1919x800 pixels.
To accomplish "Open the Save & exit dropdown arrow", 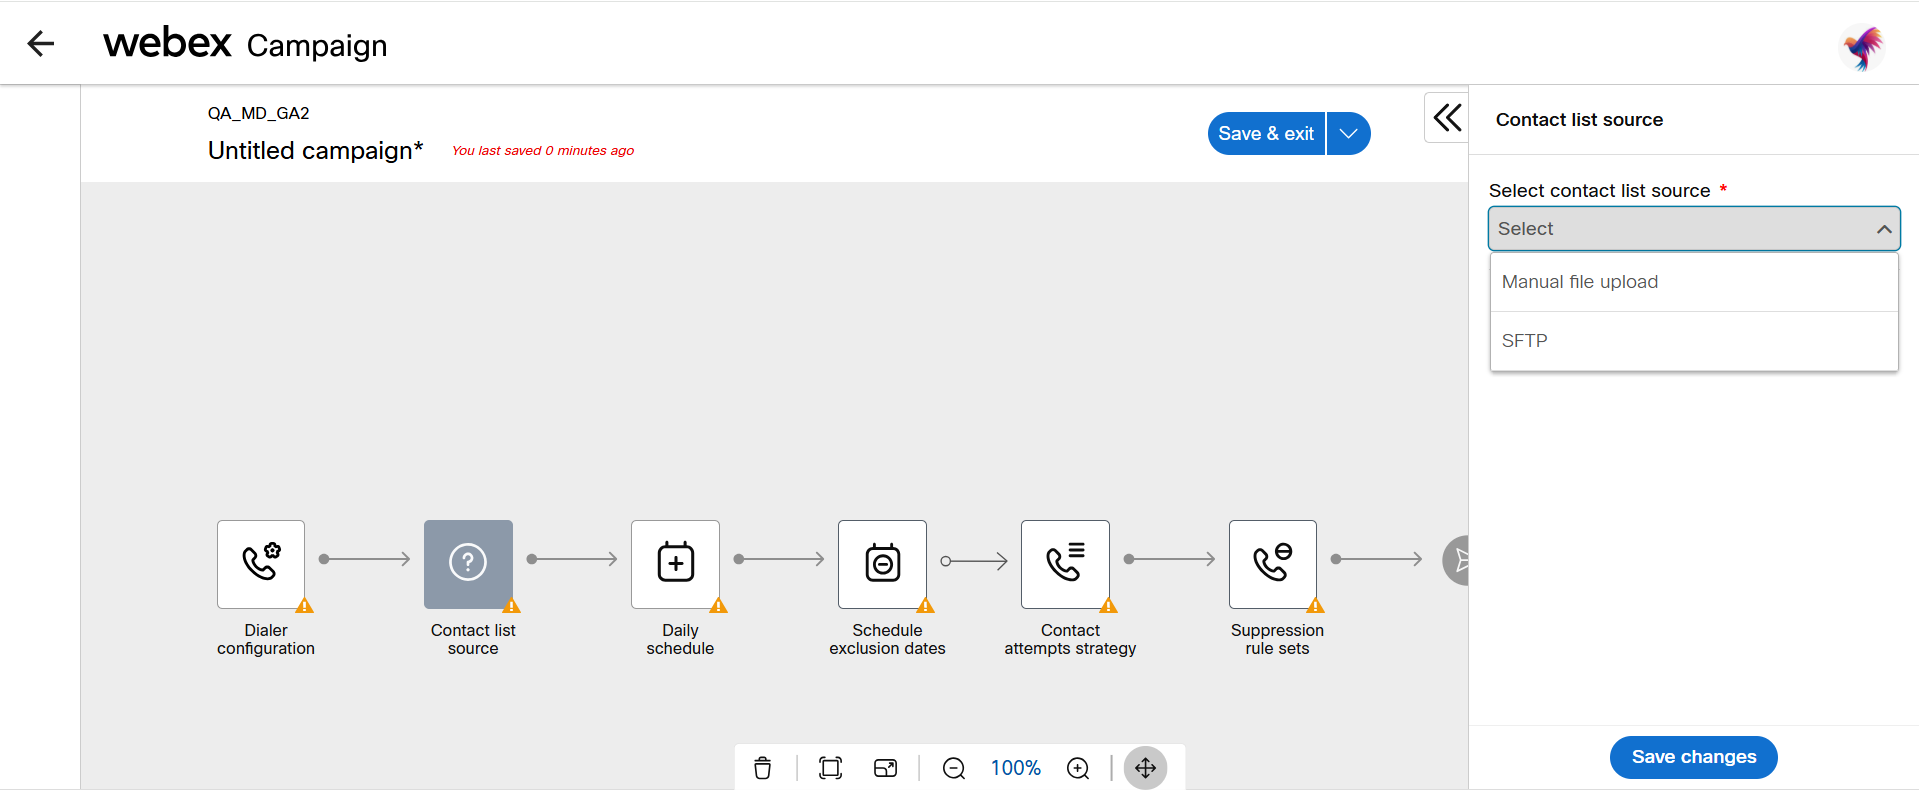I will 1349,134.
